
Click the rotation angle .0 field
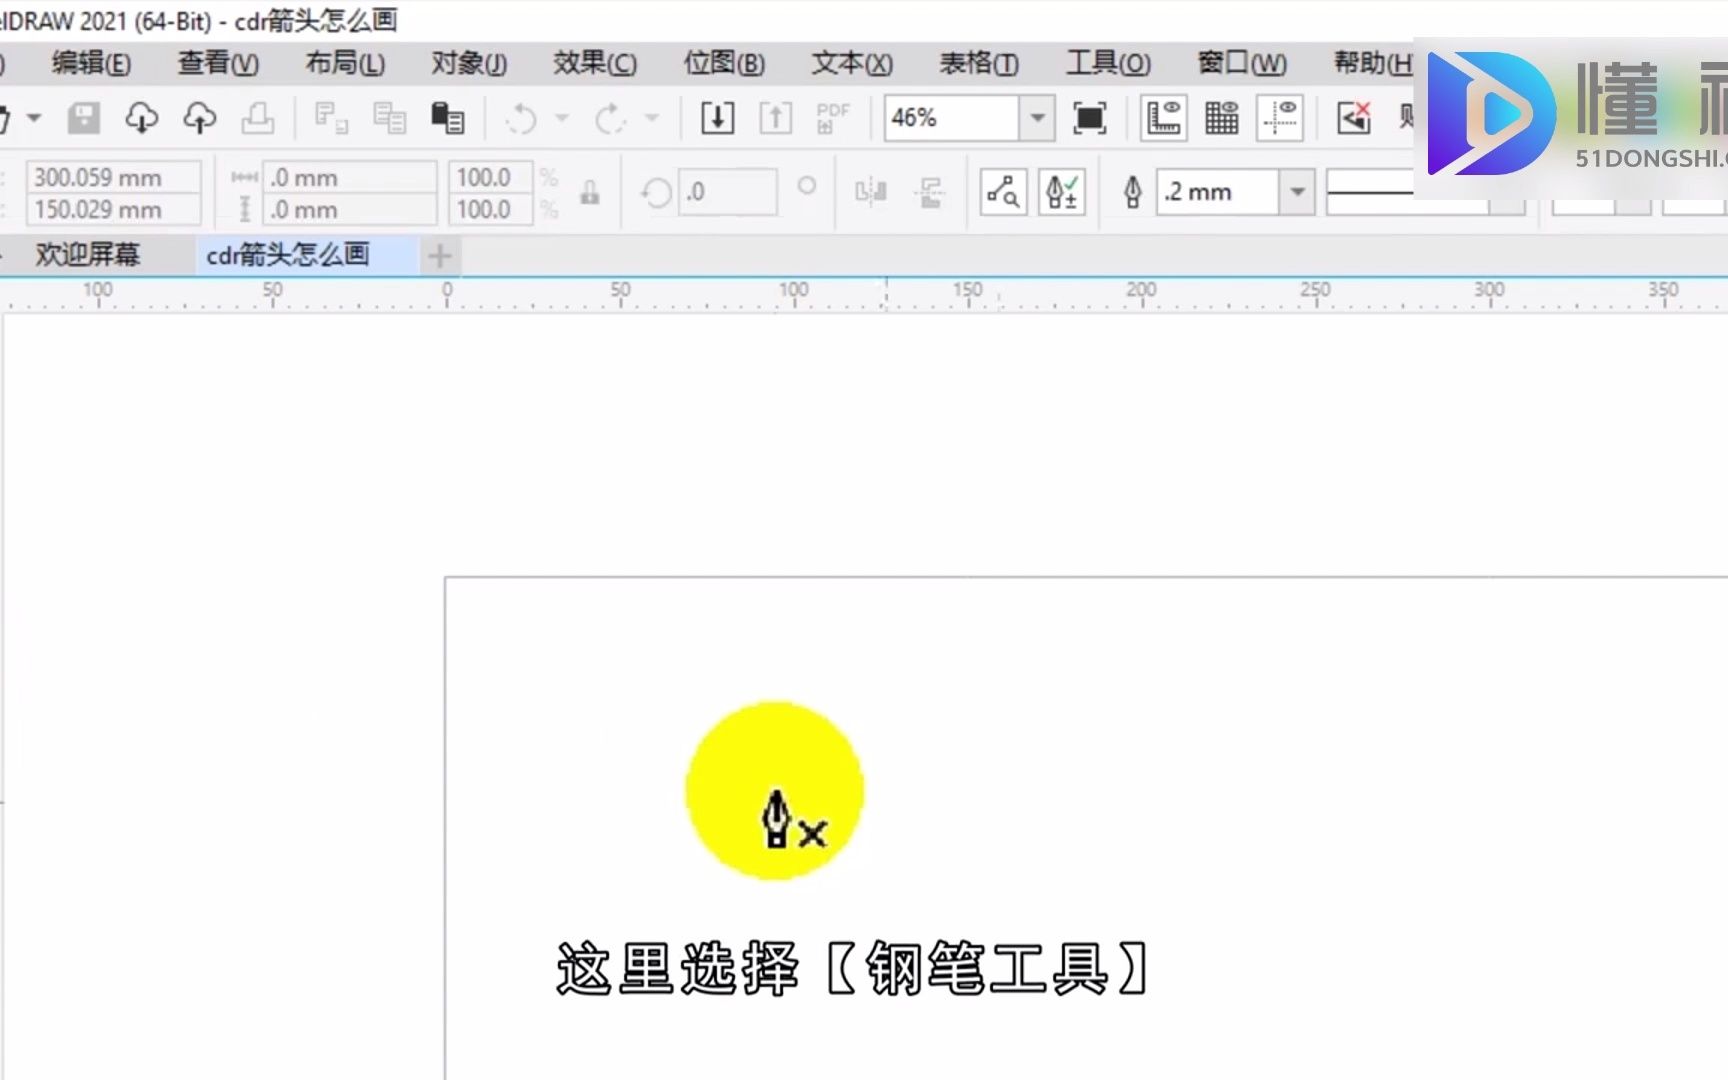tap(728, 192)
